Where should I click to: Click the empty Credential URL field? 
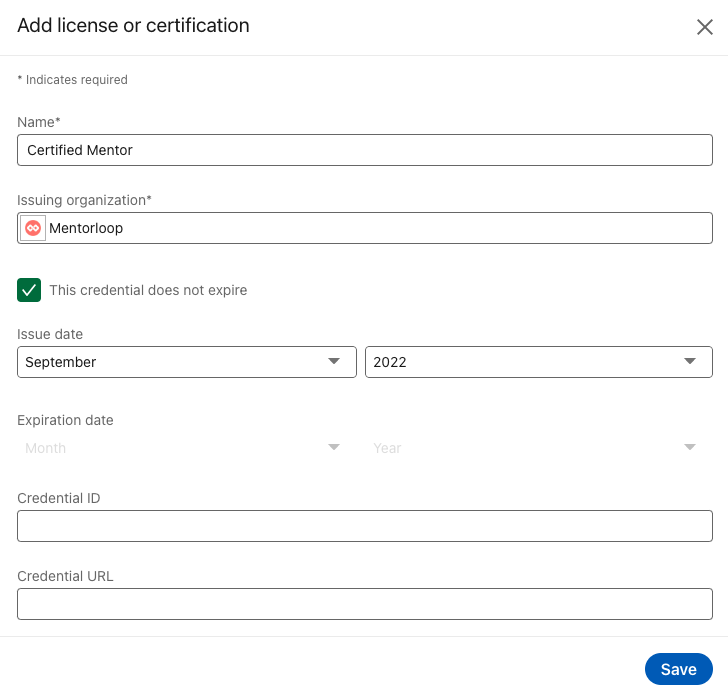(x=365, y=604)
